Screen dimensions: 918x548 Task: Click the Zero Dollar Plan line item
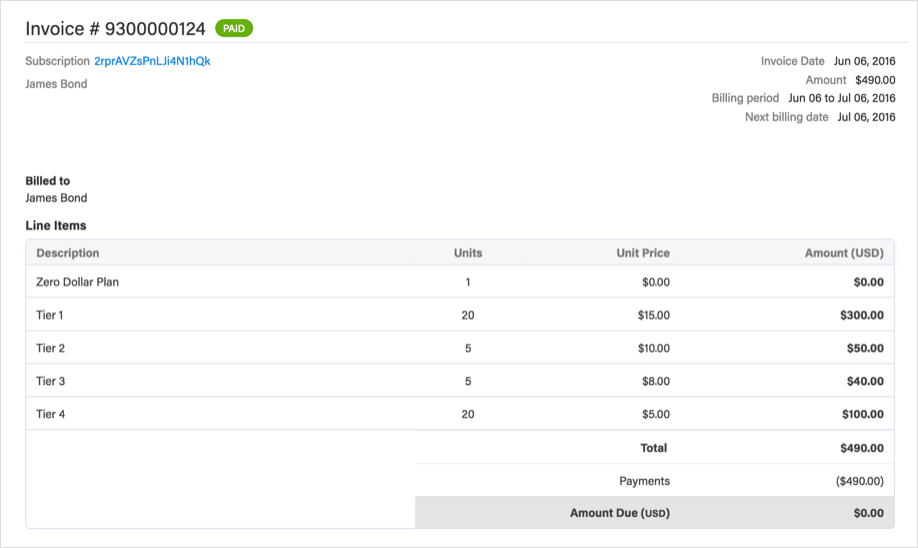[77, 282]
